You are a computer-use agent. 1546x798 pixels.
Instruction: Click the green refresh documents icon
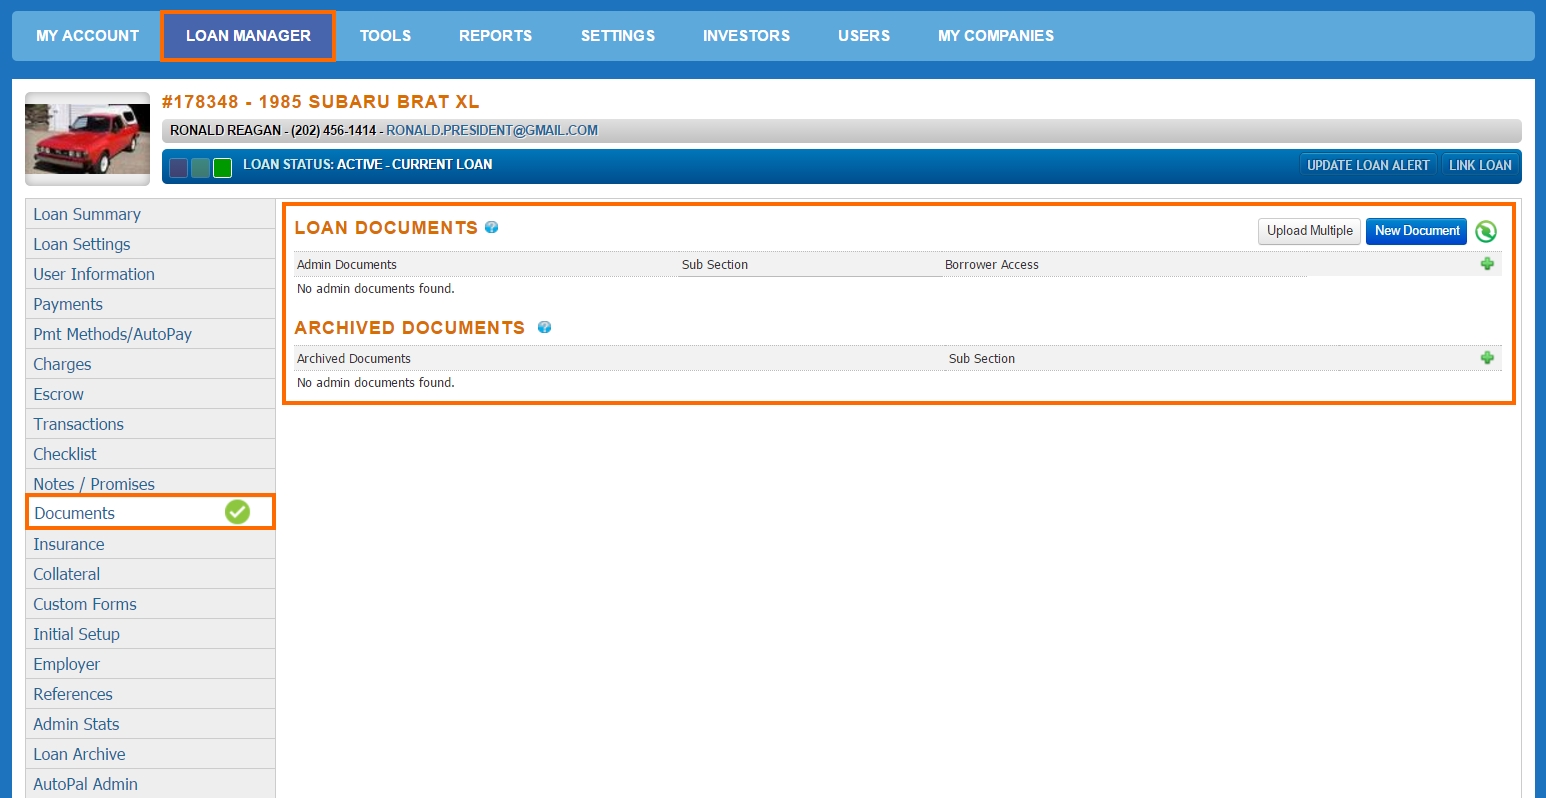click(1486, 231)
